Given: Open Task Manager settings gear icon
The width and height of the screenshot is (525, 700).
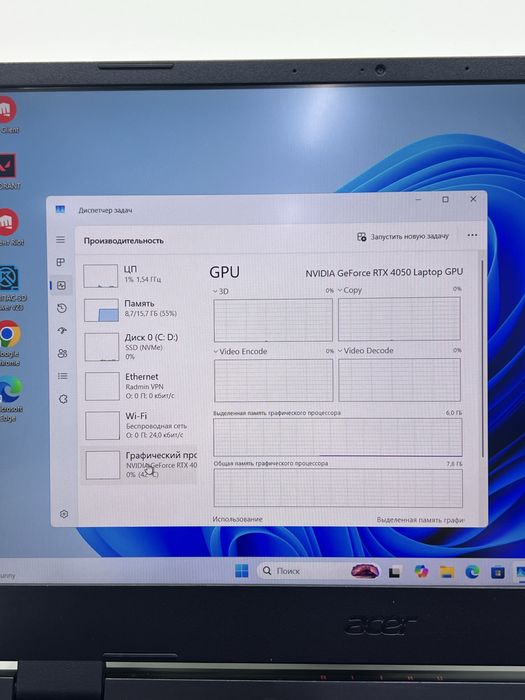Looking at the screenshot, I should point(64,514).
